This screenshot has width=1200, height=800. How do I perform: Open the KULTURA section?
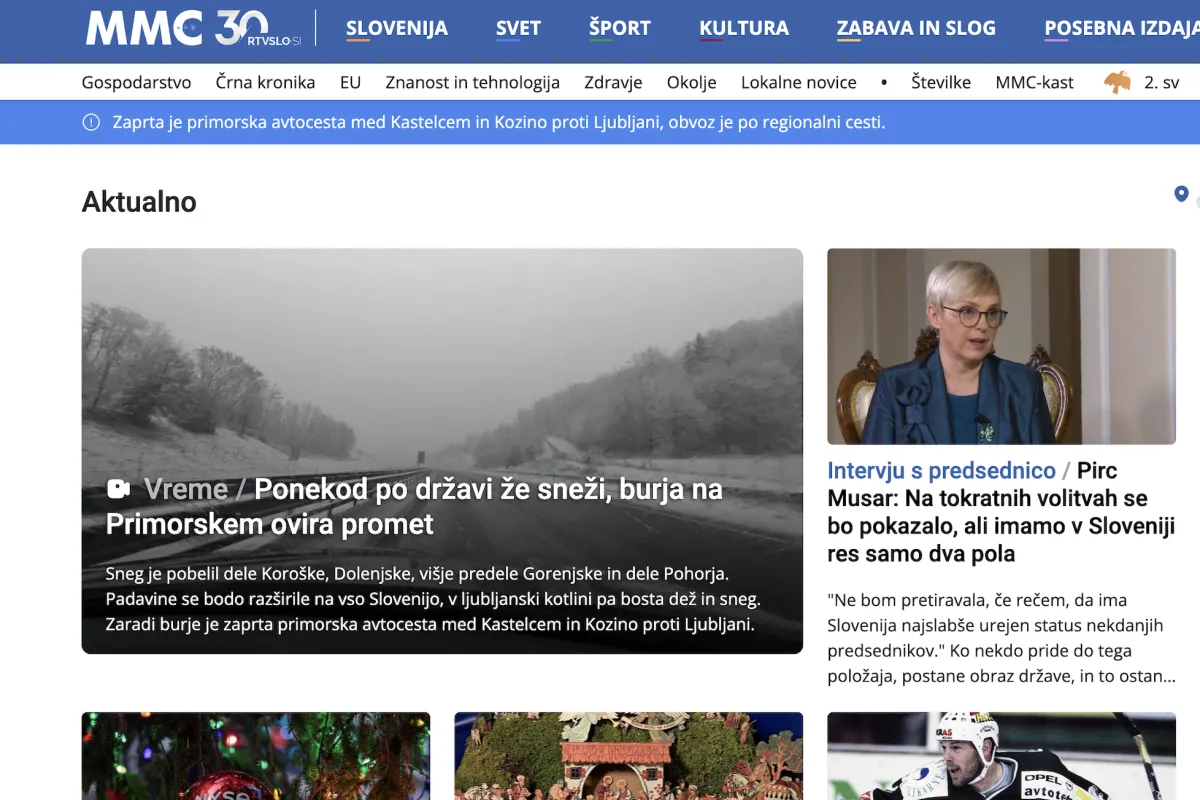click(x=744, y=28)
